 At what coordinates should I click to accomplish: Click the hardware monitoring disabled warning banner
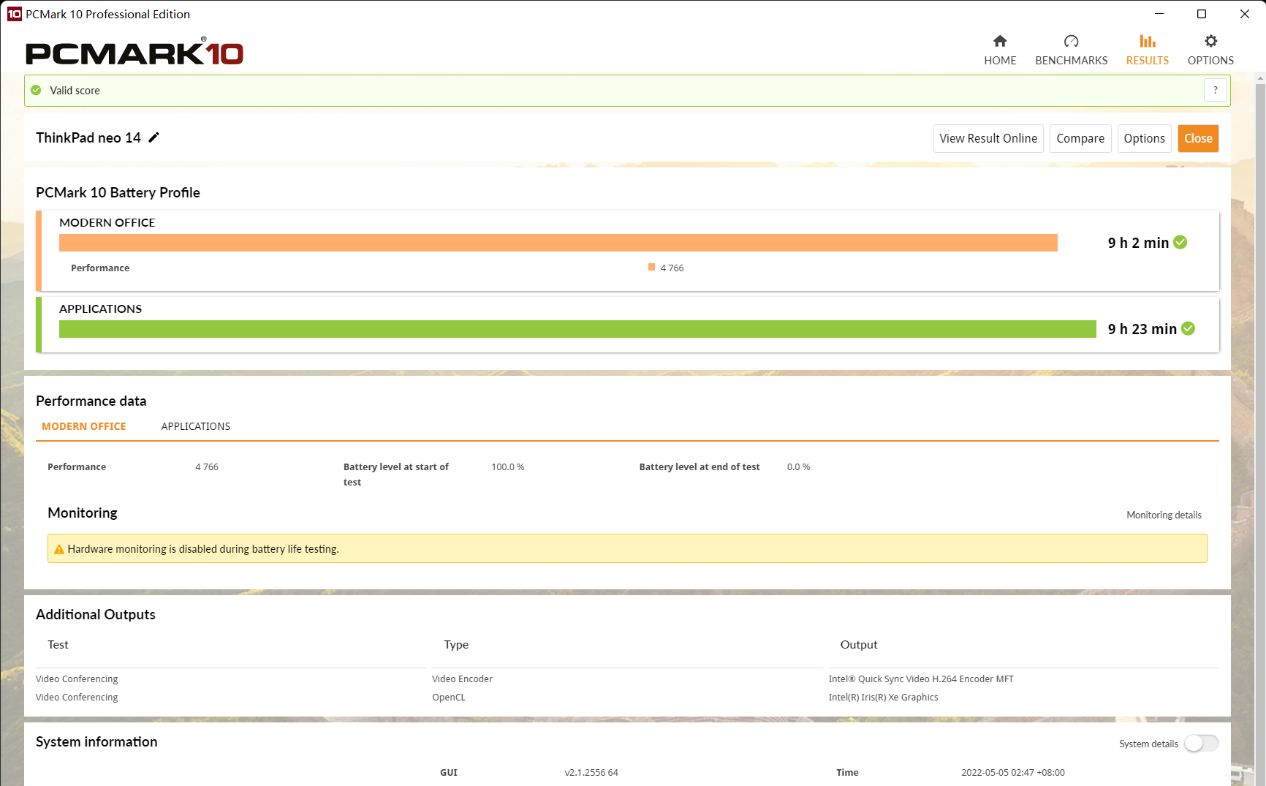(x=627, y=548)
